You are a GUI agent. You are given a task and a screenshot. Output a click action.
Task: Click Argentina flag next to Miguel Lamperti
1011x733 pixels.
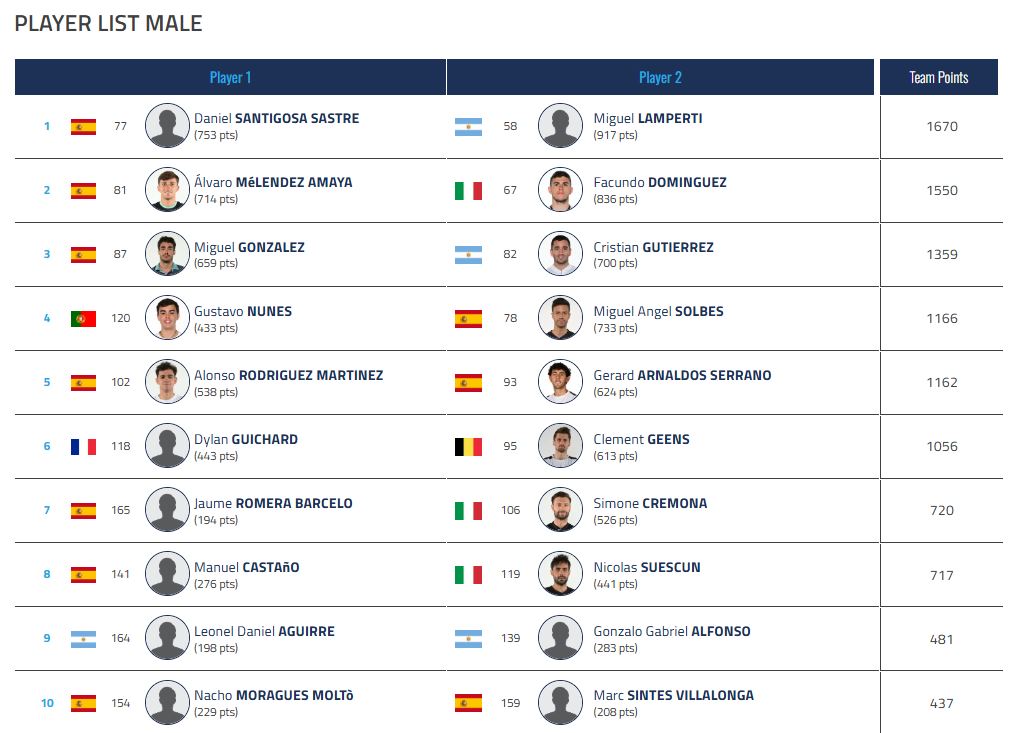(468, 127)
